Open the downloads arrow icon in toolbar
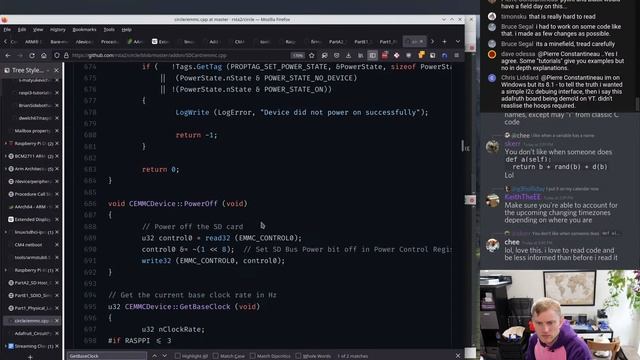The width and height of the screenshot is (640, 360). (x=348, y=55)
